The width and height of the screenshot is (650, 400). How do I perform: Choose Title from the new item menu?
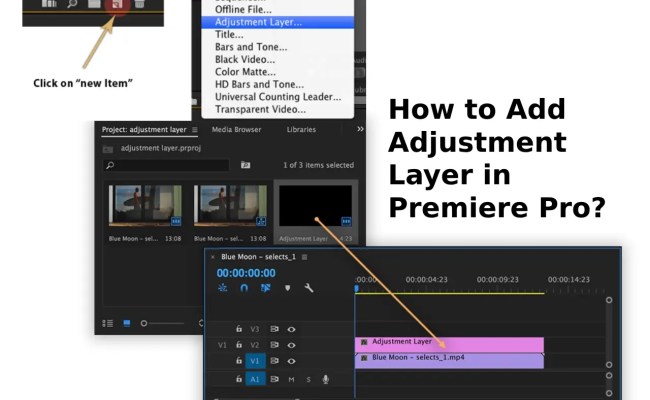[x=229, y=34]
